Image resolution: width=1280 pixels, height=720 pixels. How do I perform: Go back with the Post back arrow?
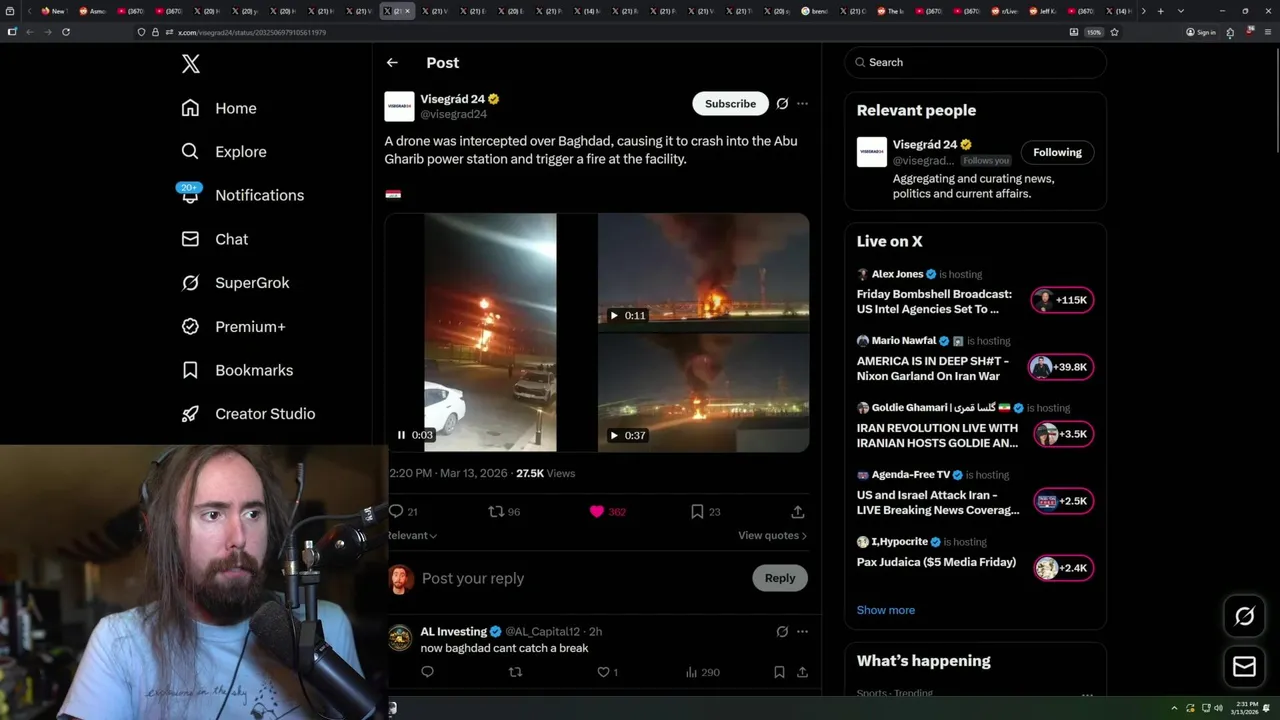point(392,62)
